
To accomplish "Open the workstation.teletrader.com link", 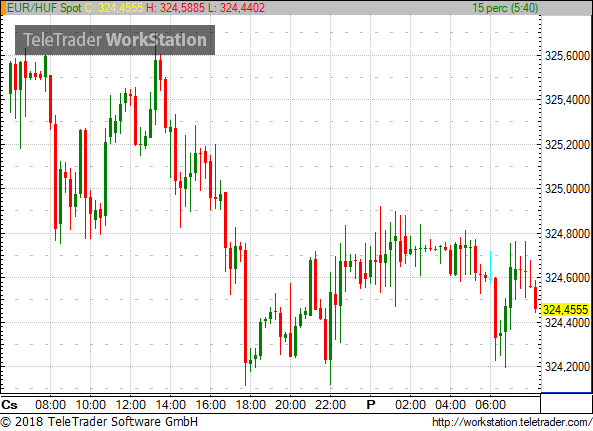I will point(512,422).
